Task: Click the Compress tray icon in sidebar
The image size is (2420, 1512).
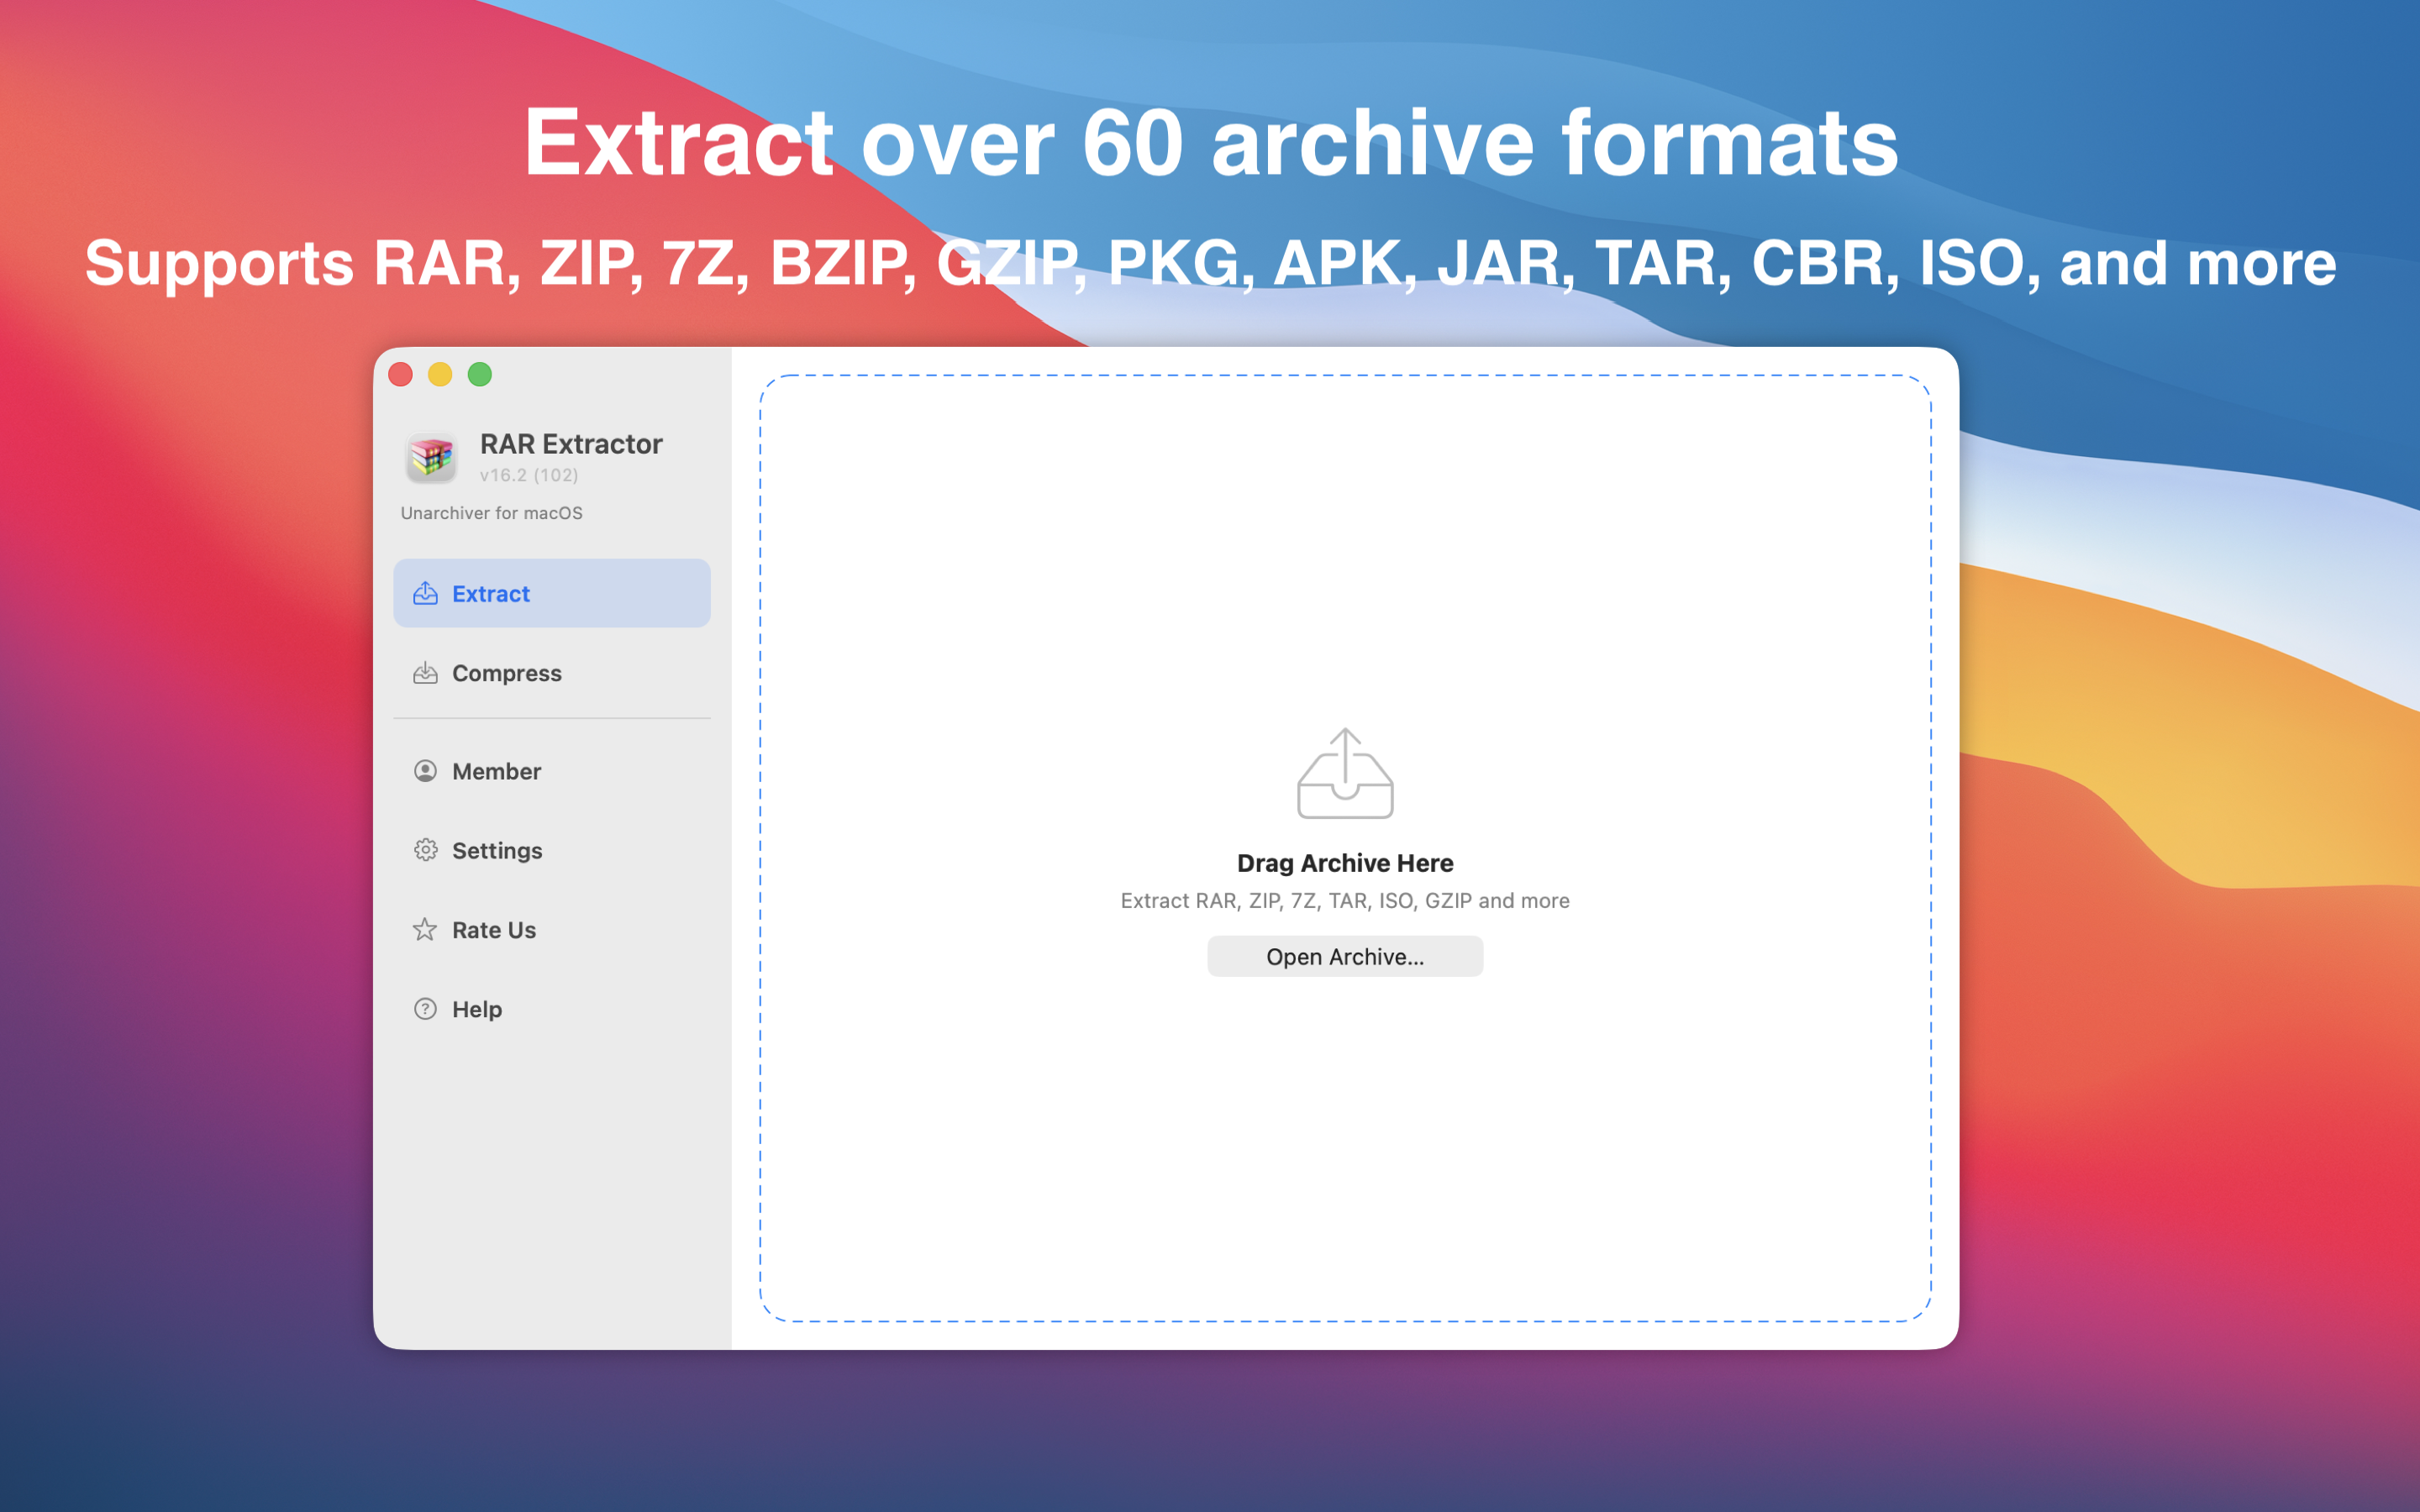Action: (425, 673)
